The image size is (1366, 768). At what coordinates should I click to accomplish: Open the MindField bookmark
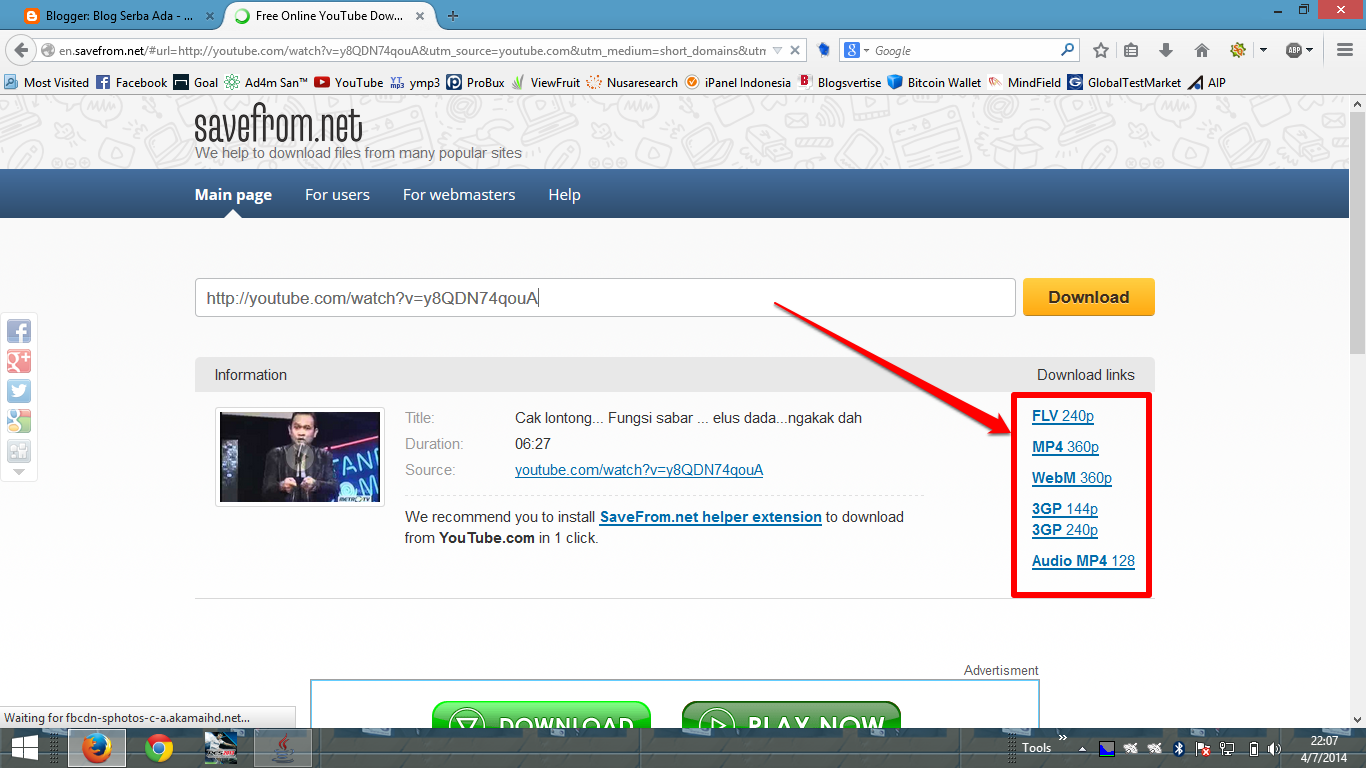click(x=1024, y=83)
